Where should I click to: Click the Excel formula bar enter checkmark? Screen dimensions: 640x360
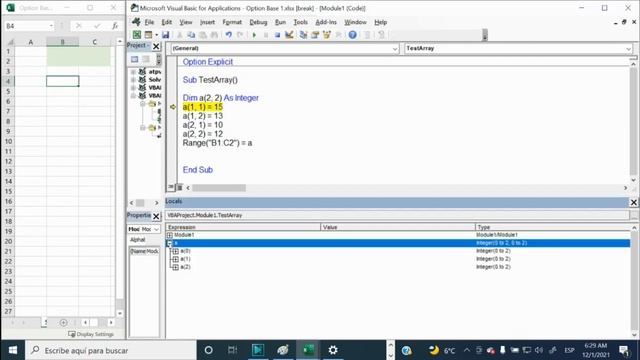pos(97,26)
